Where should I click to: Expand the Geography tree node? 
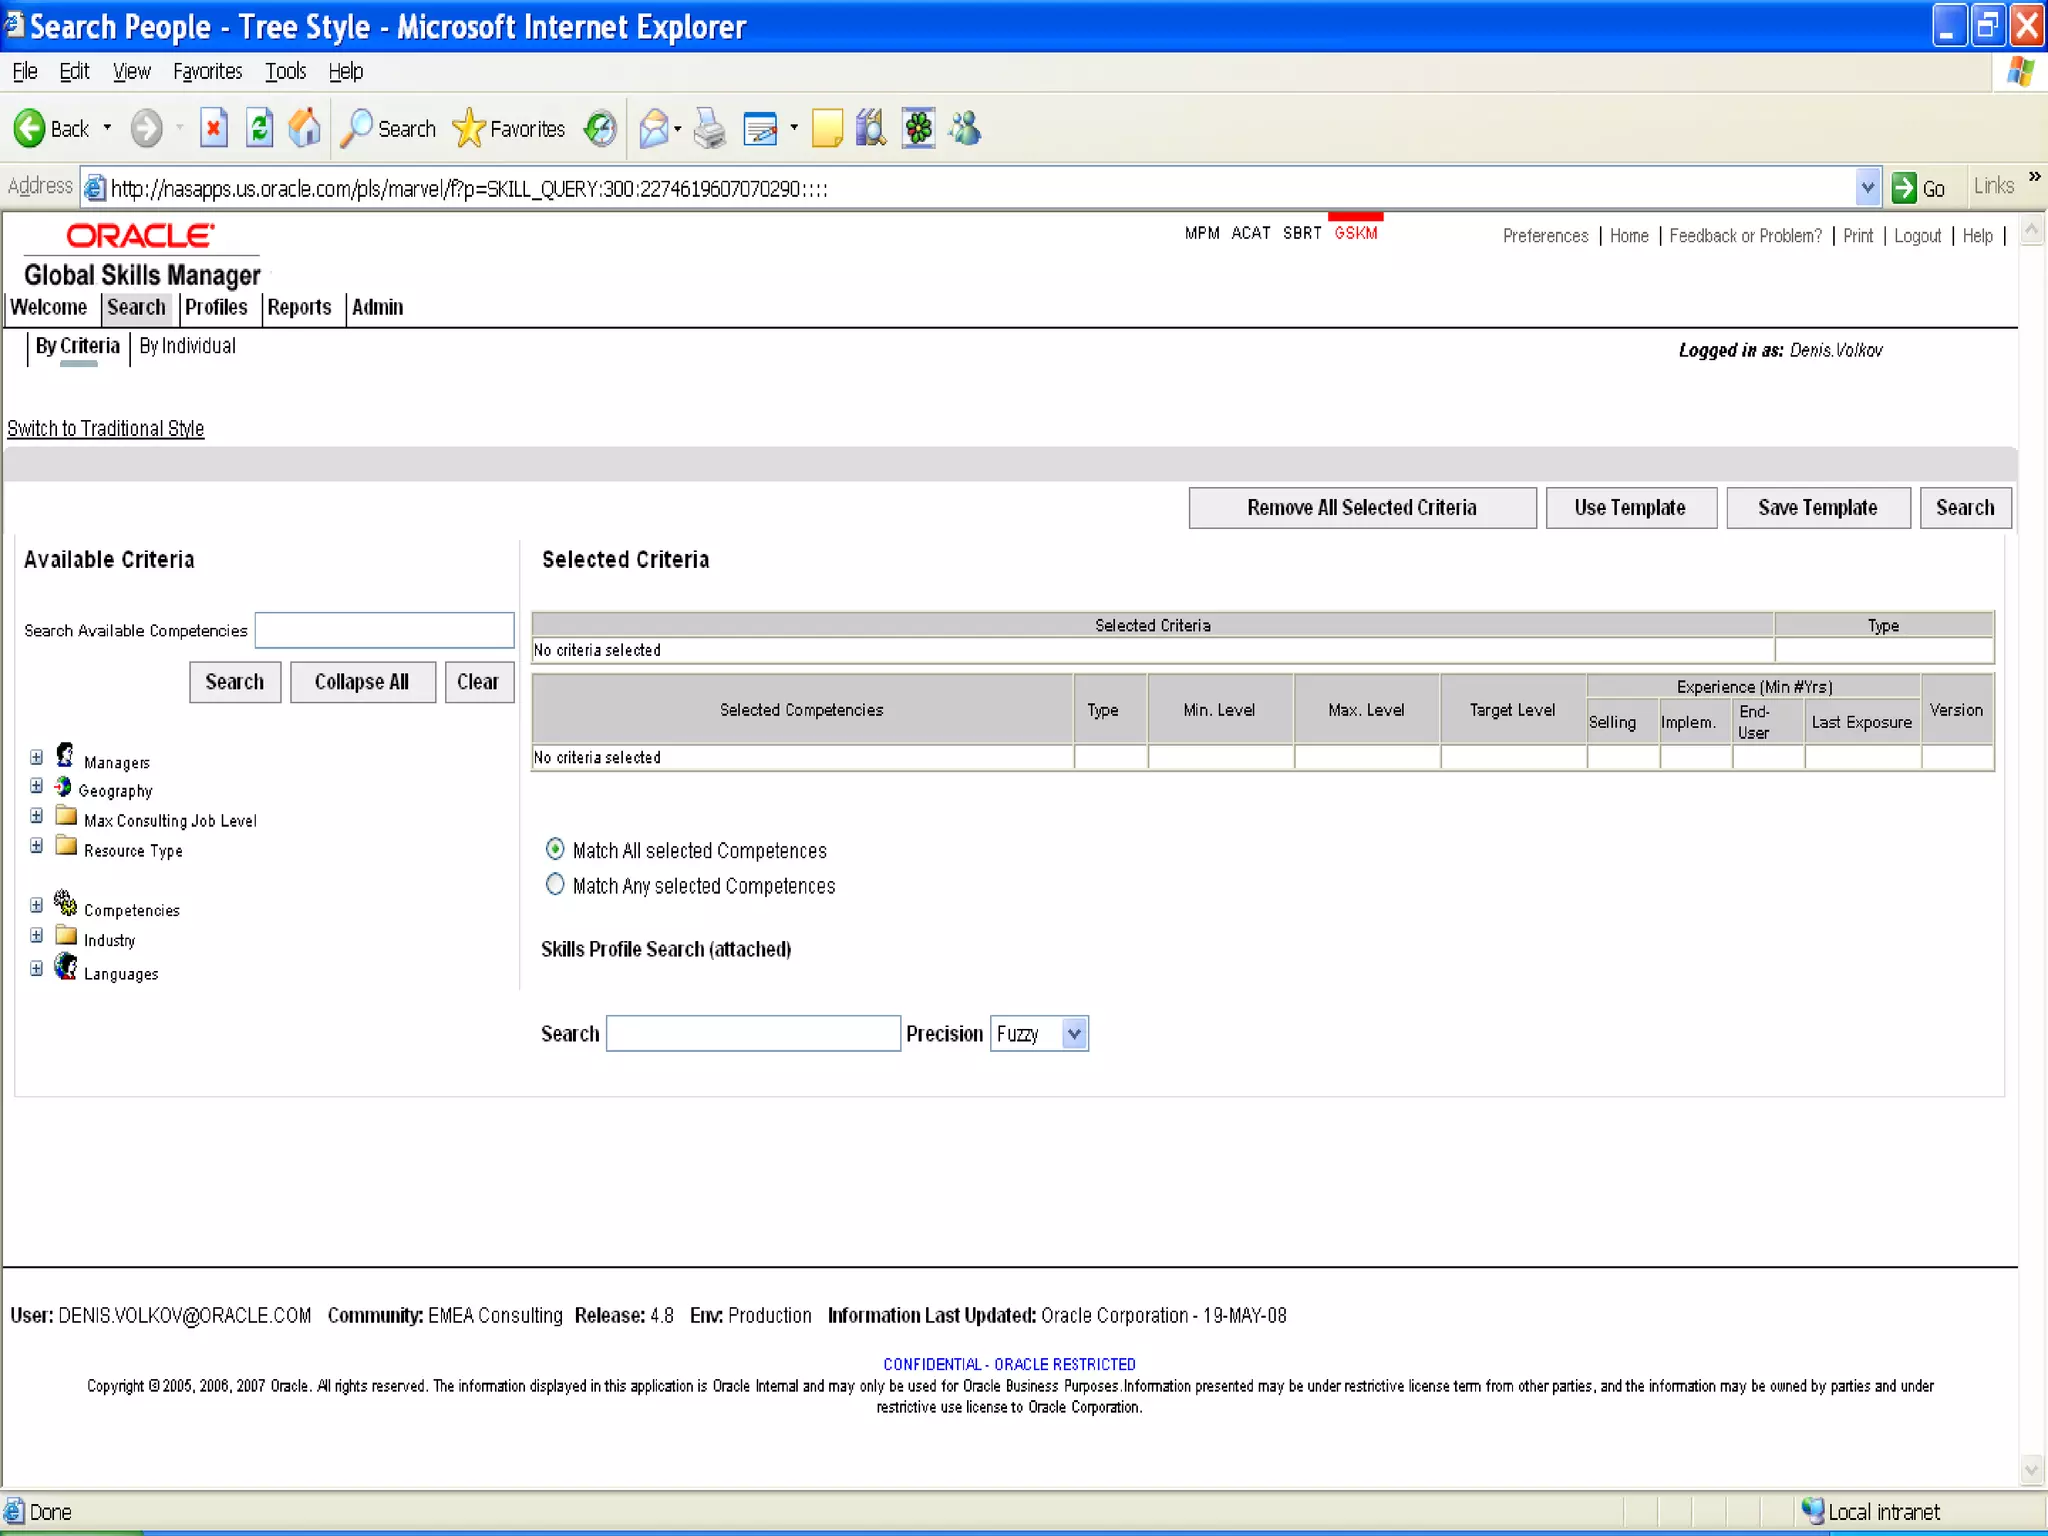[x=36, y=786]
